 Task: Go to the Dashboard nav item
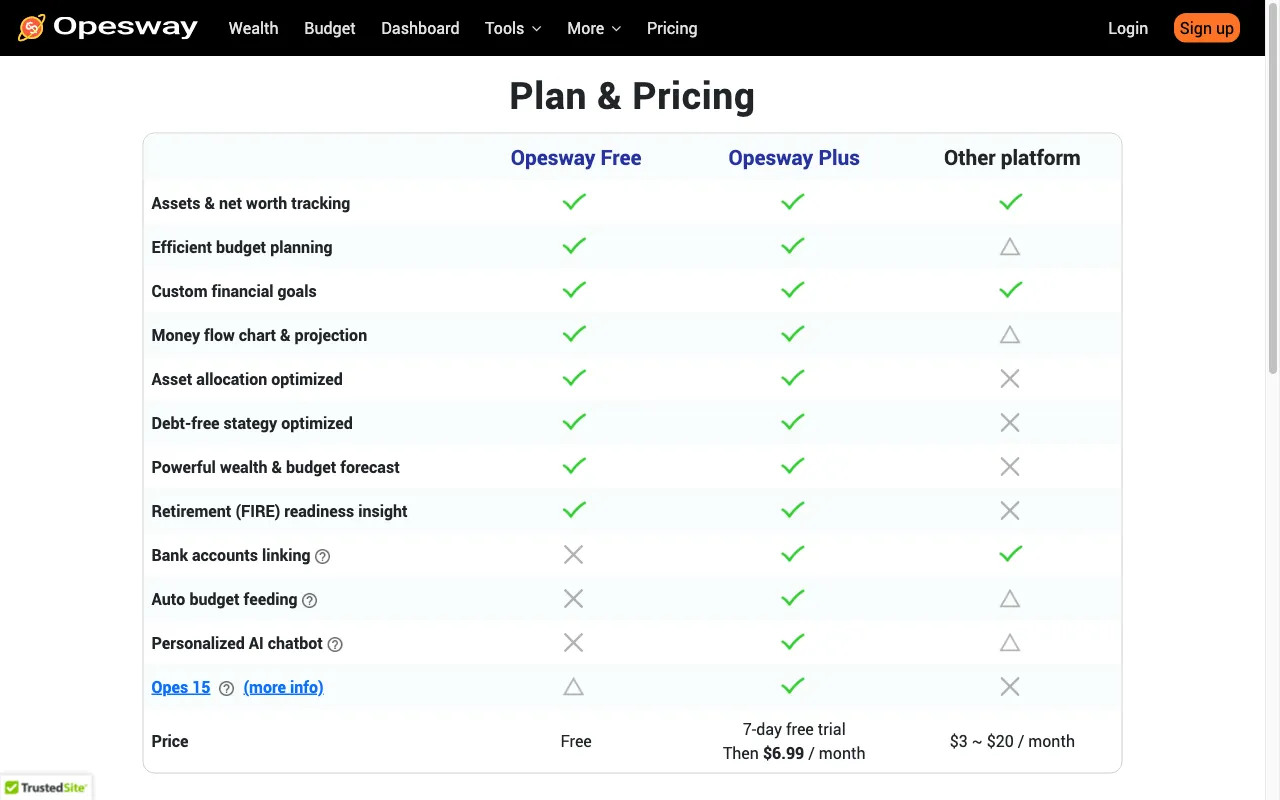pyautogui.click(x=420, y=28)
